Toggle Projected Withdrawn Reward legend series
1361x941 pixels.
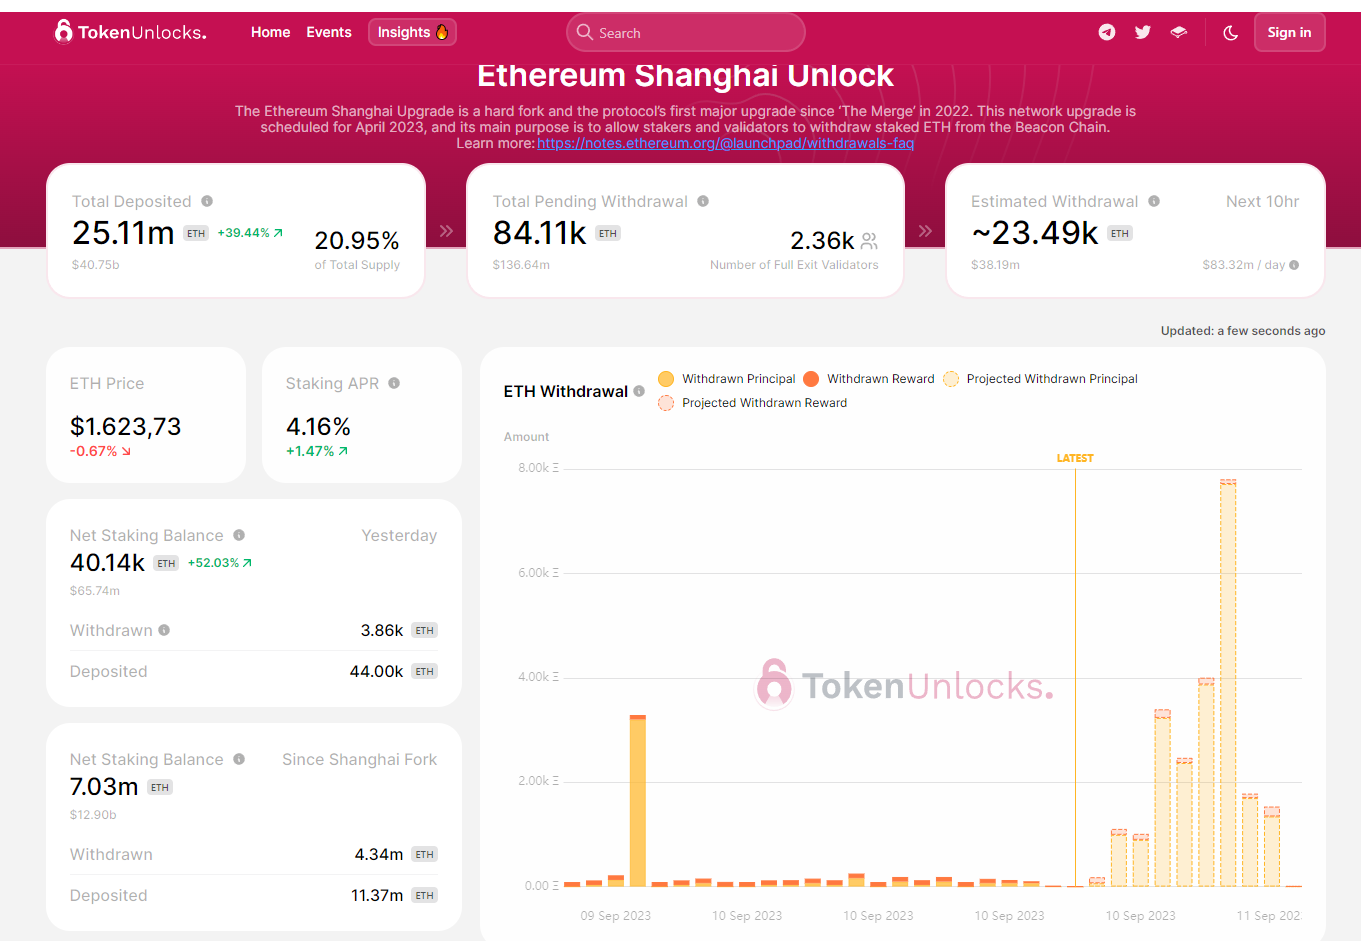pos(752,403)
